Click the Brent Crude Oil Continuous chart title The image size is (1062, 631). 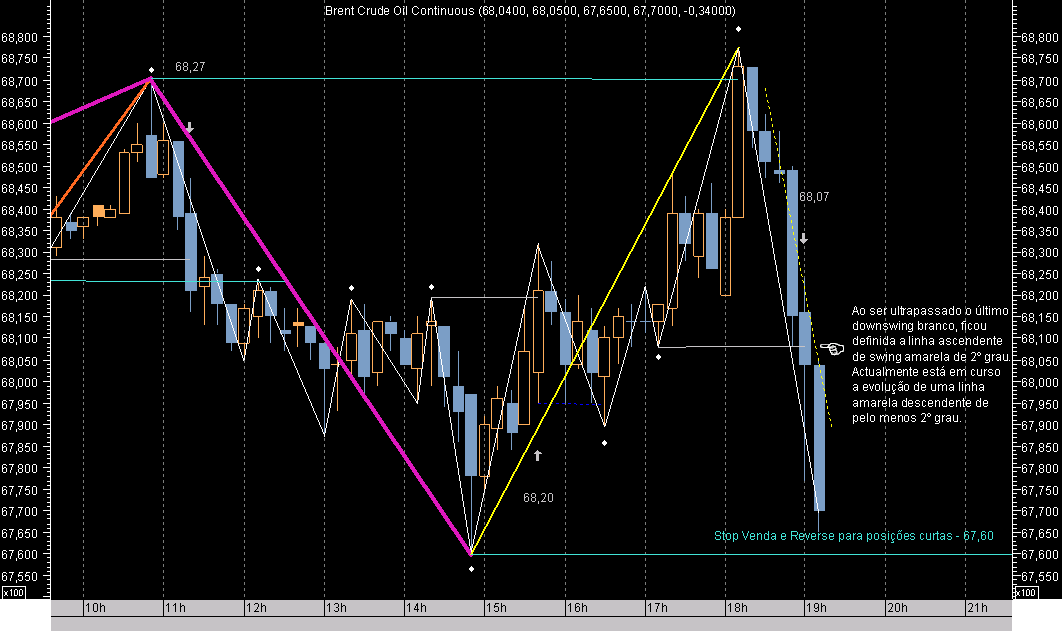pos(528,9)
